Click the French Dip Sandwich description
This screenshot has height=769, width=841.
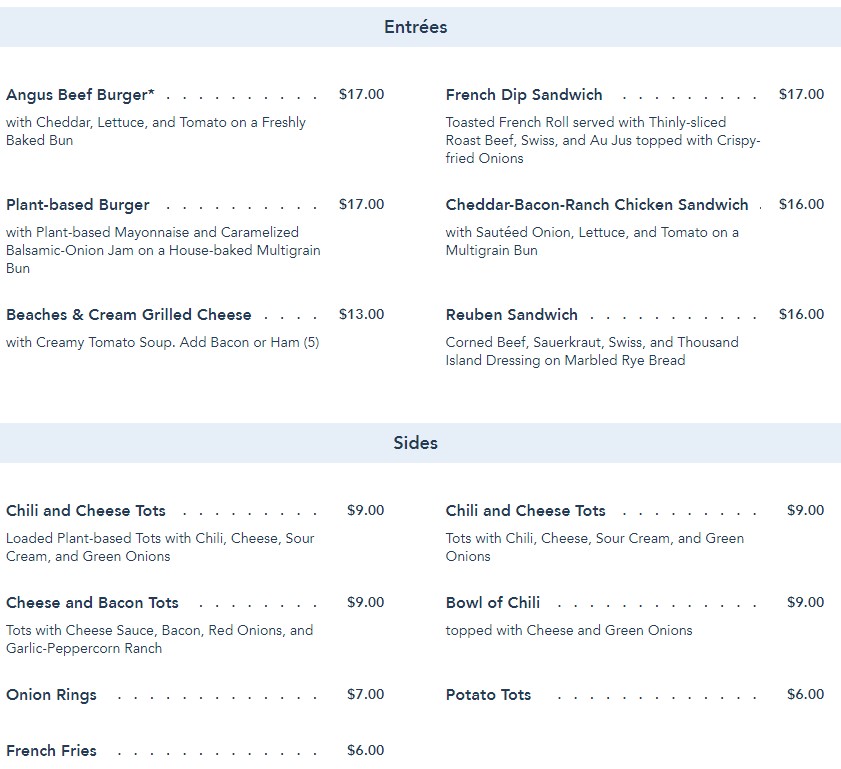603,141
